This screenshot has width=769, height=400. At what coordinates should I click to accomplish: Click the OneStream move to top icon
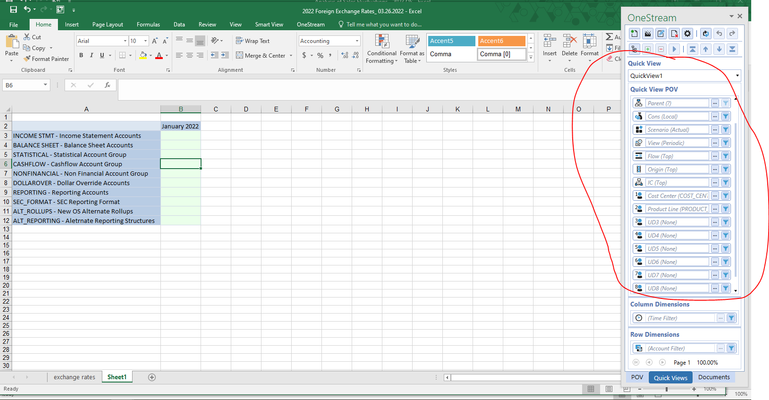point(692,49)
